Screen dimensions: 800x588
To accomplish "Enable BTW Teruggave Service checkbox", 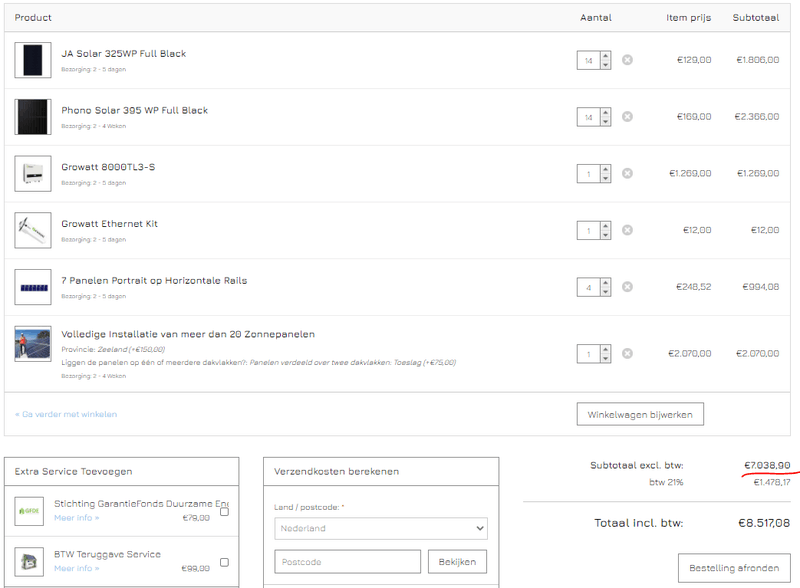I will (x=224, y=562).
